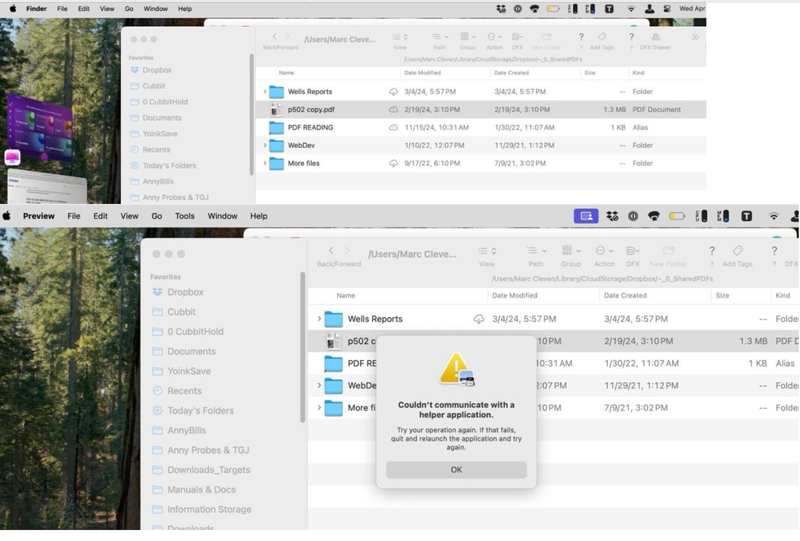The image size is (800, 541).
Task: Click cloud download icon on p502 copy.pdf row
Action: point(394,109)
